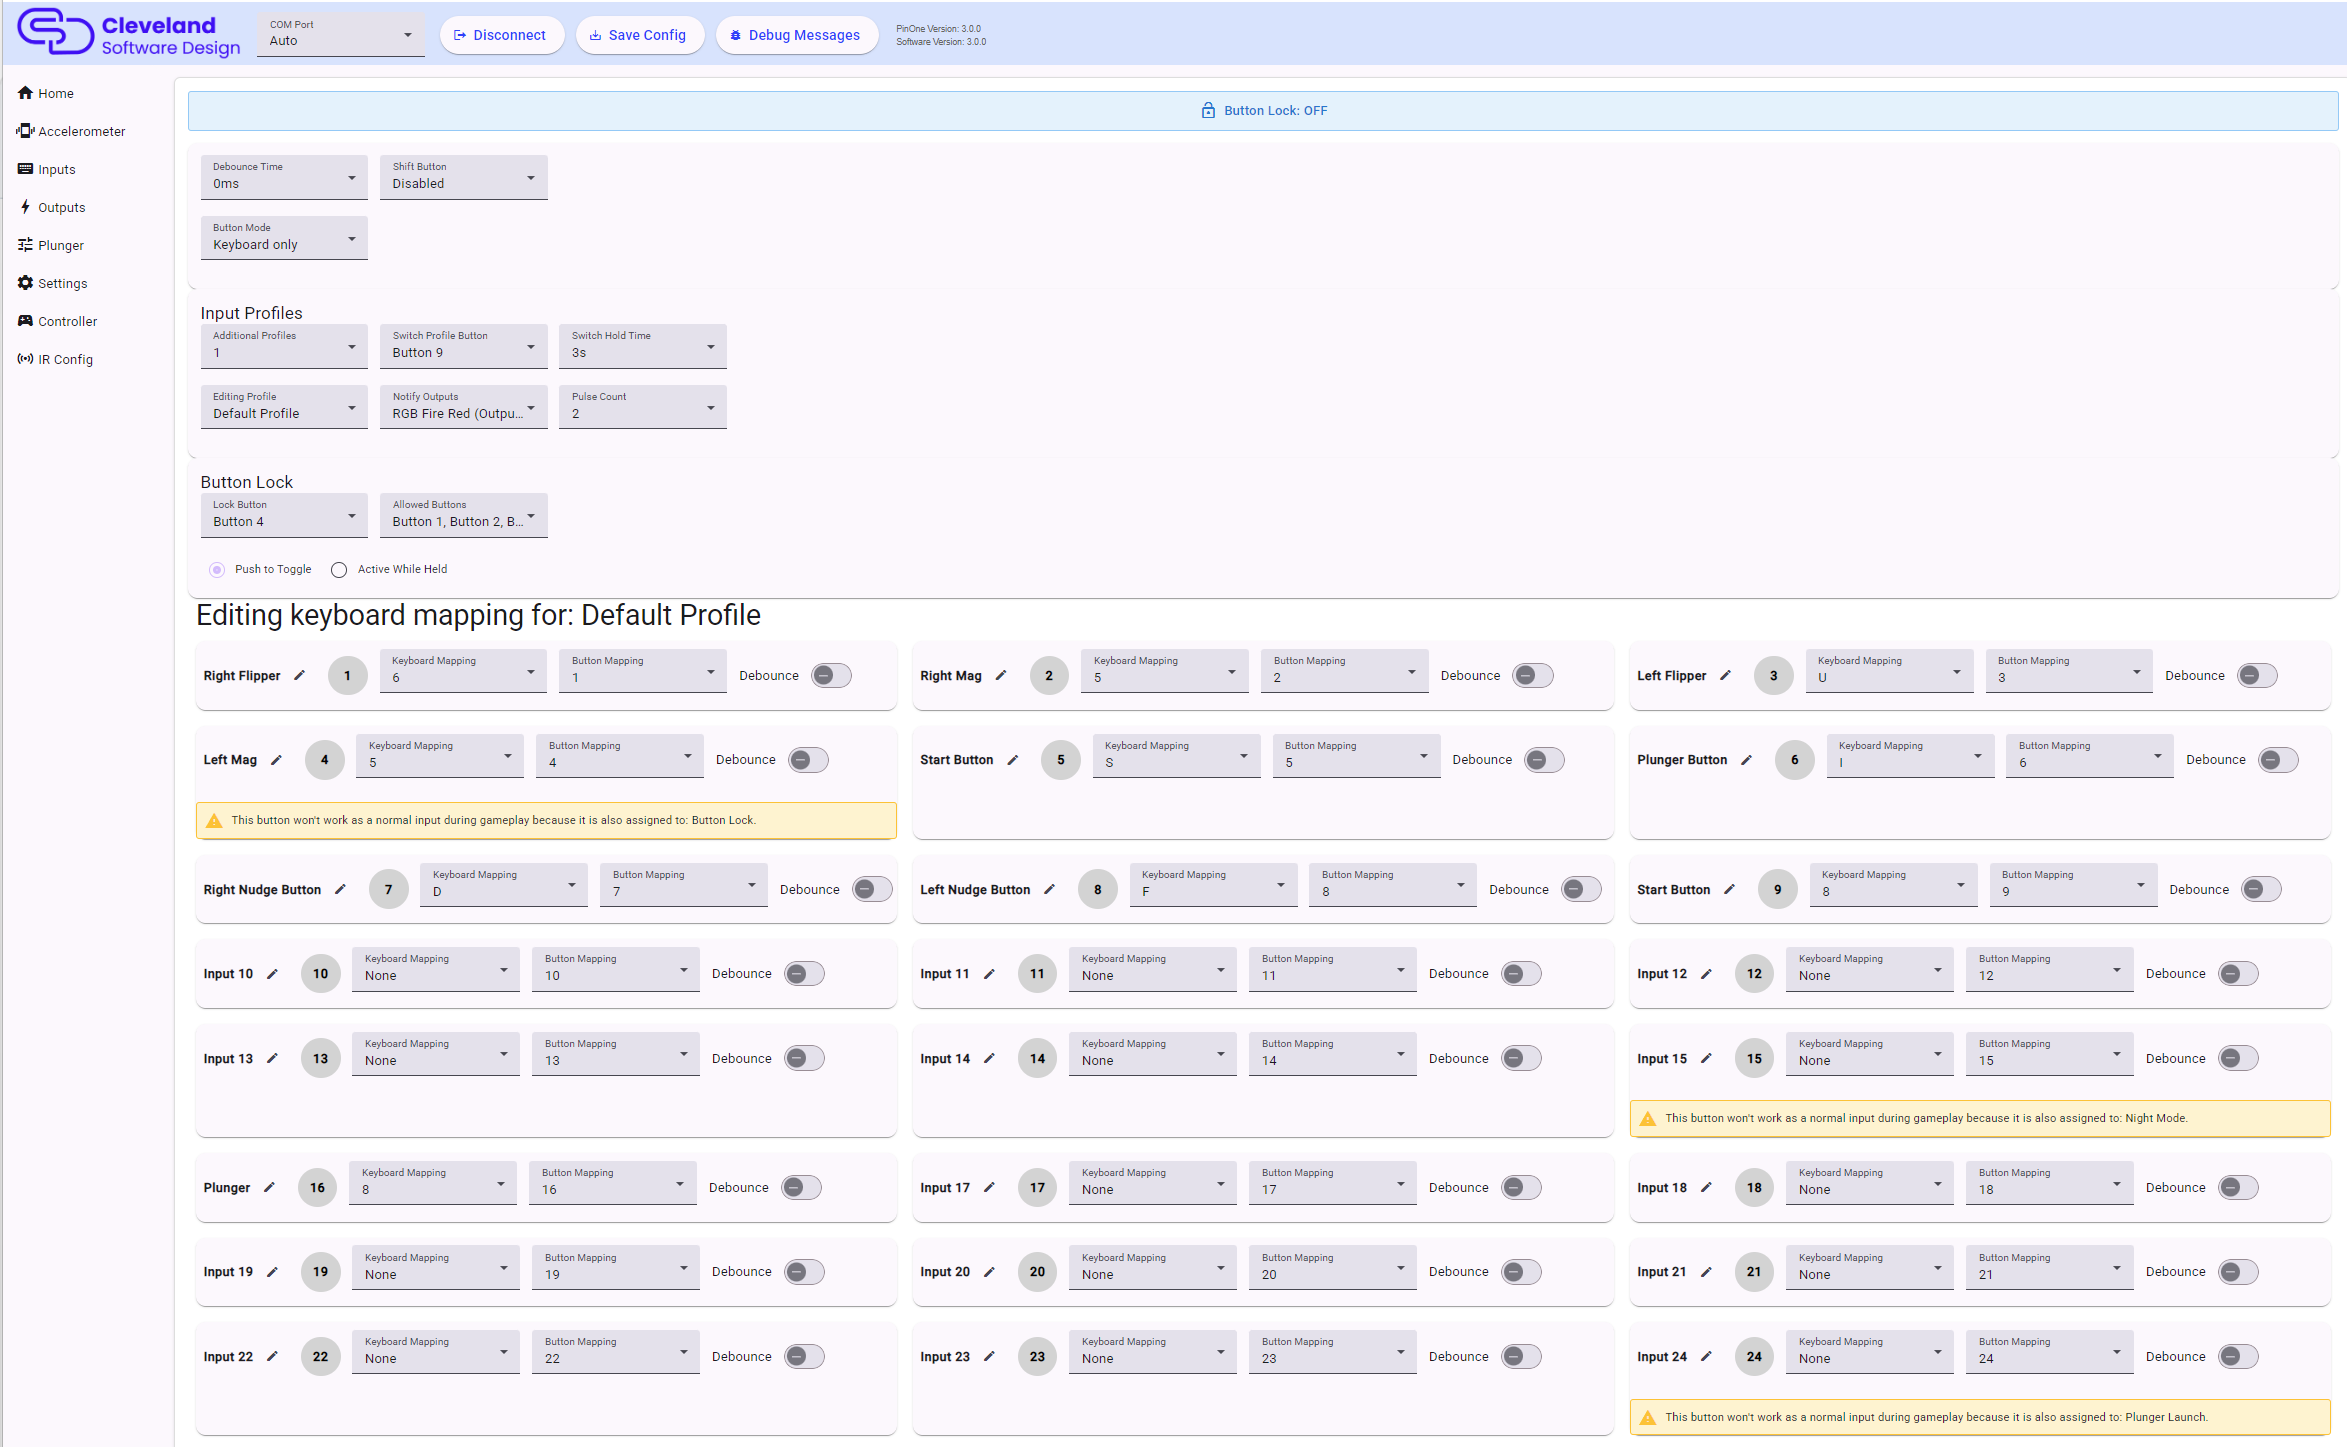Click the warning triangle on the Left Mag notice

click(214, 821)
